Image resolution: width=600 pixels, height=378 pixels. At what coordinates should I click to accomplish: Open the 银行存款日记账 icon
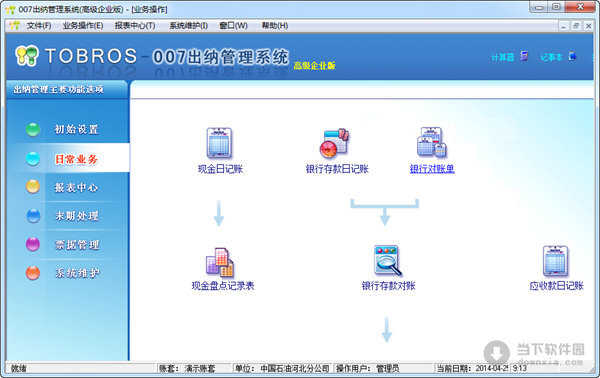pos(335,143)
